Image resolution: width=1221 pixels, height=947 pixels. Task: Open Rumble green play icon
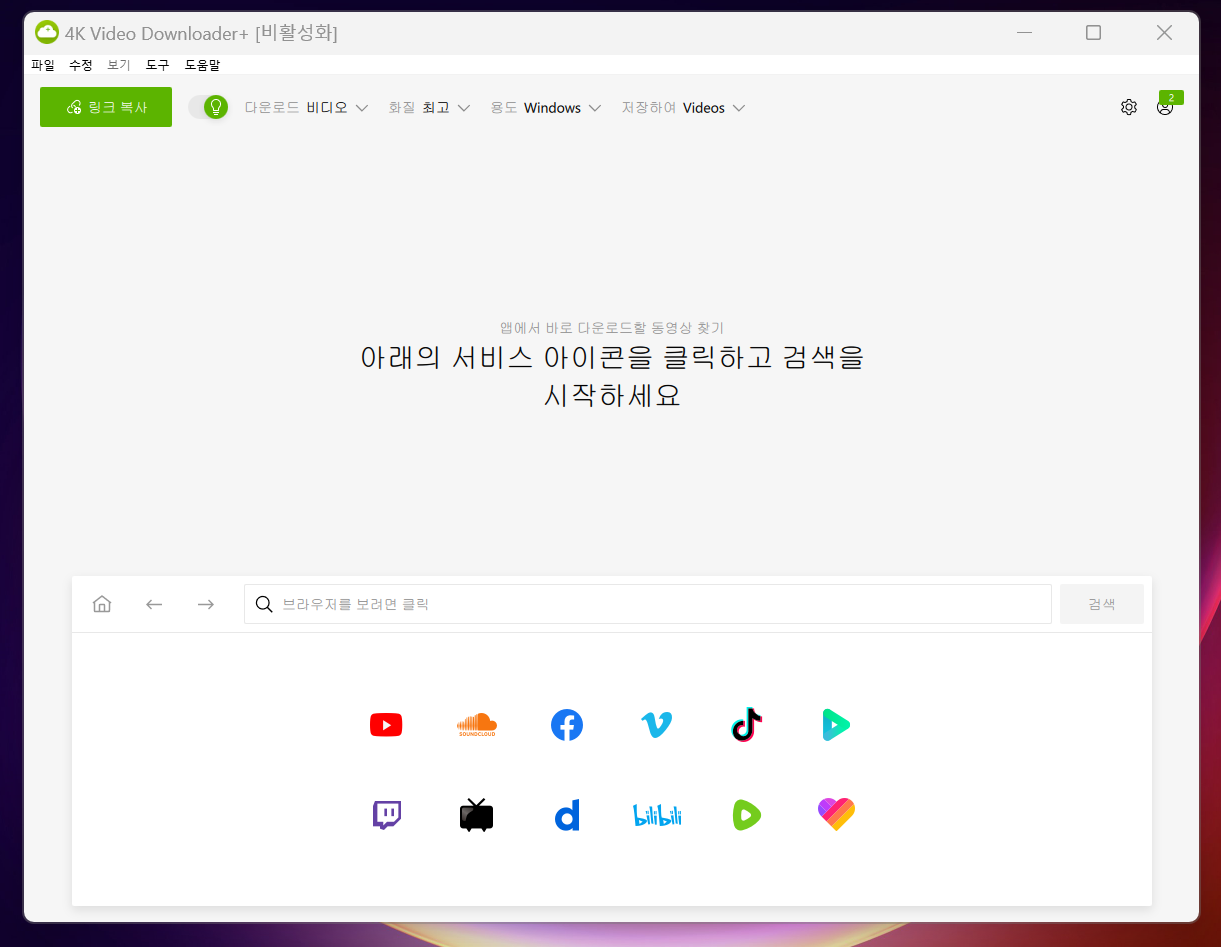(x=747, y=815)
